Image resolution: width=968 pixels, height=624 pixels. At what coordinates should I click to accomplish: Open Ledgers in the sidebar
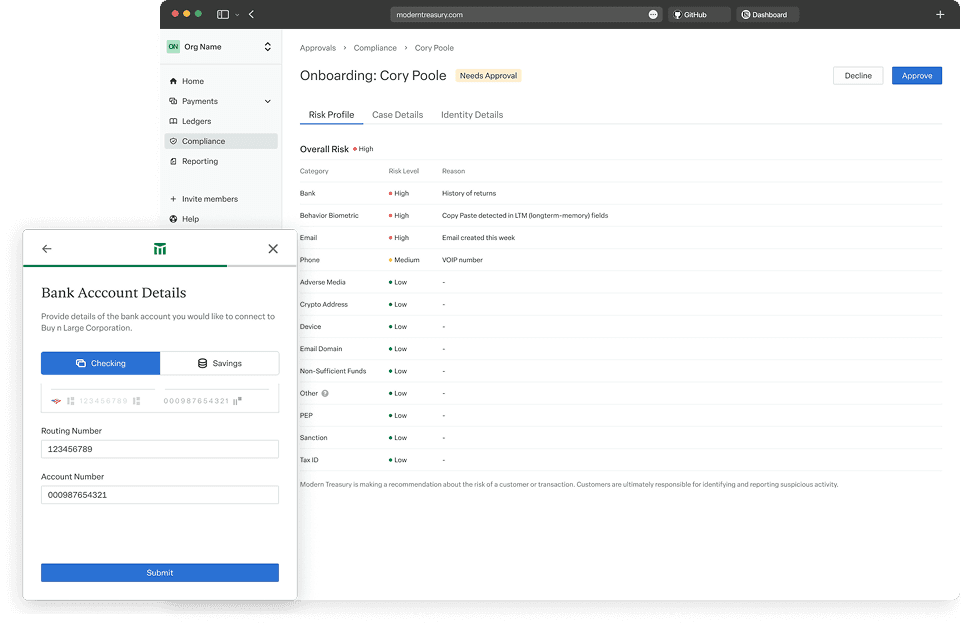pyautogui.click(x=221, y=121)
